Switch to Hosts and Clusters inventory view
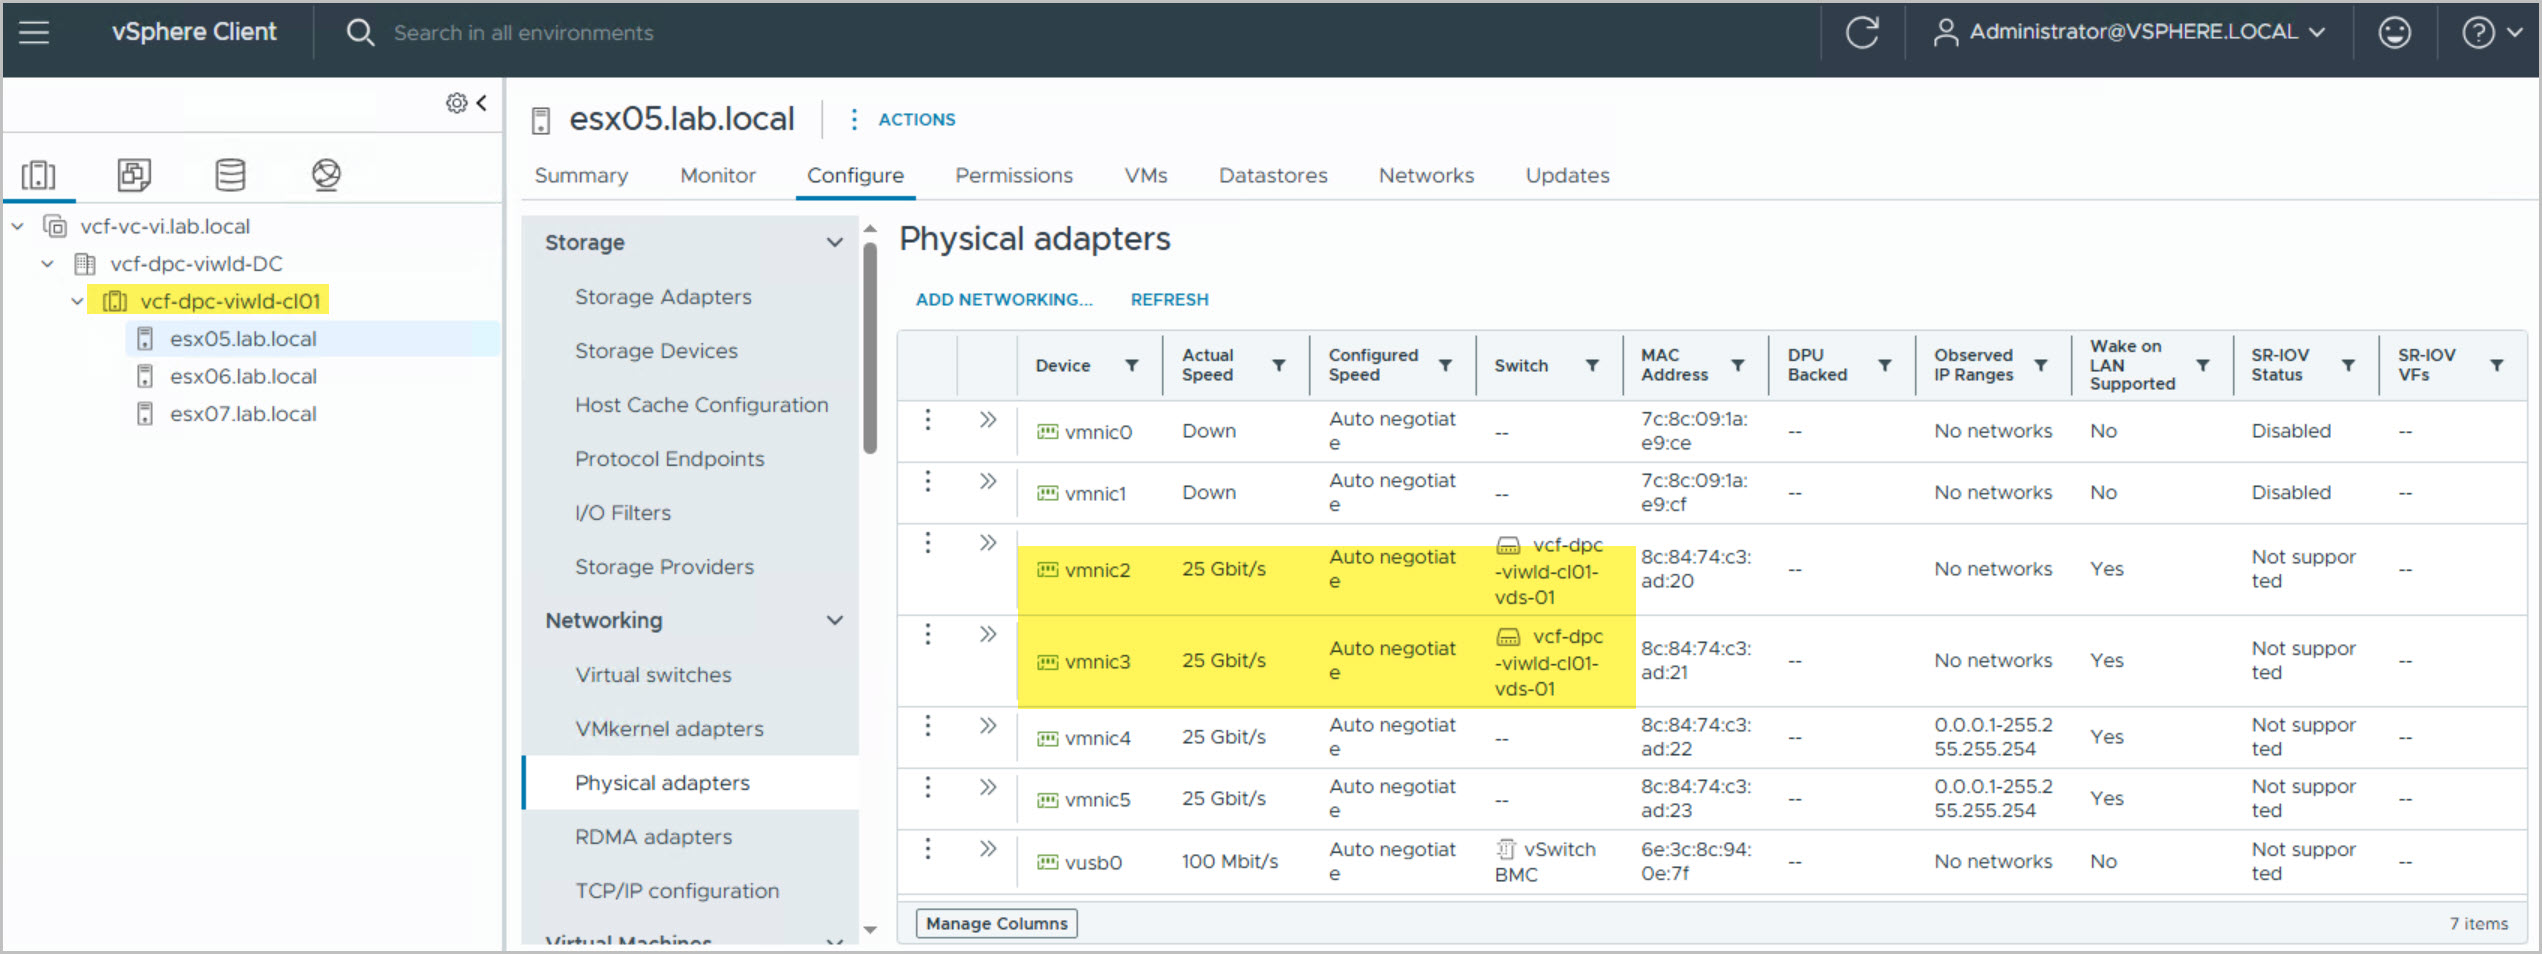This screenshot has width=2542, height=954. pyautogui.click(x=39, y=175)
